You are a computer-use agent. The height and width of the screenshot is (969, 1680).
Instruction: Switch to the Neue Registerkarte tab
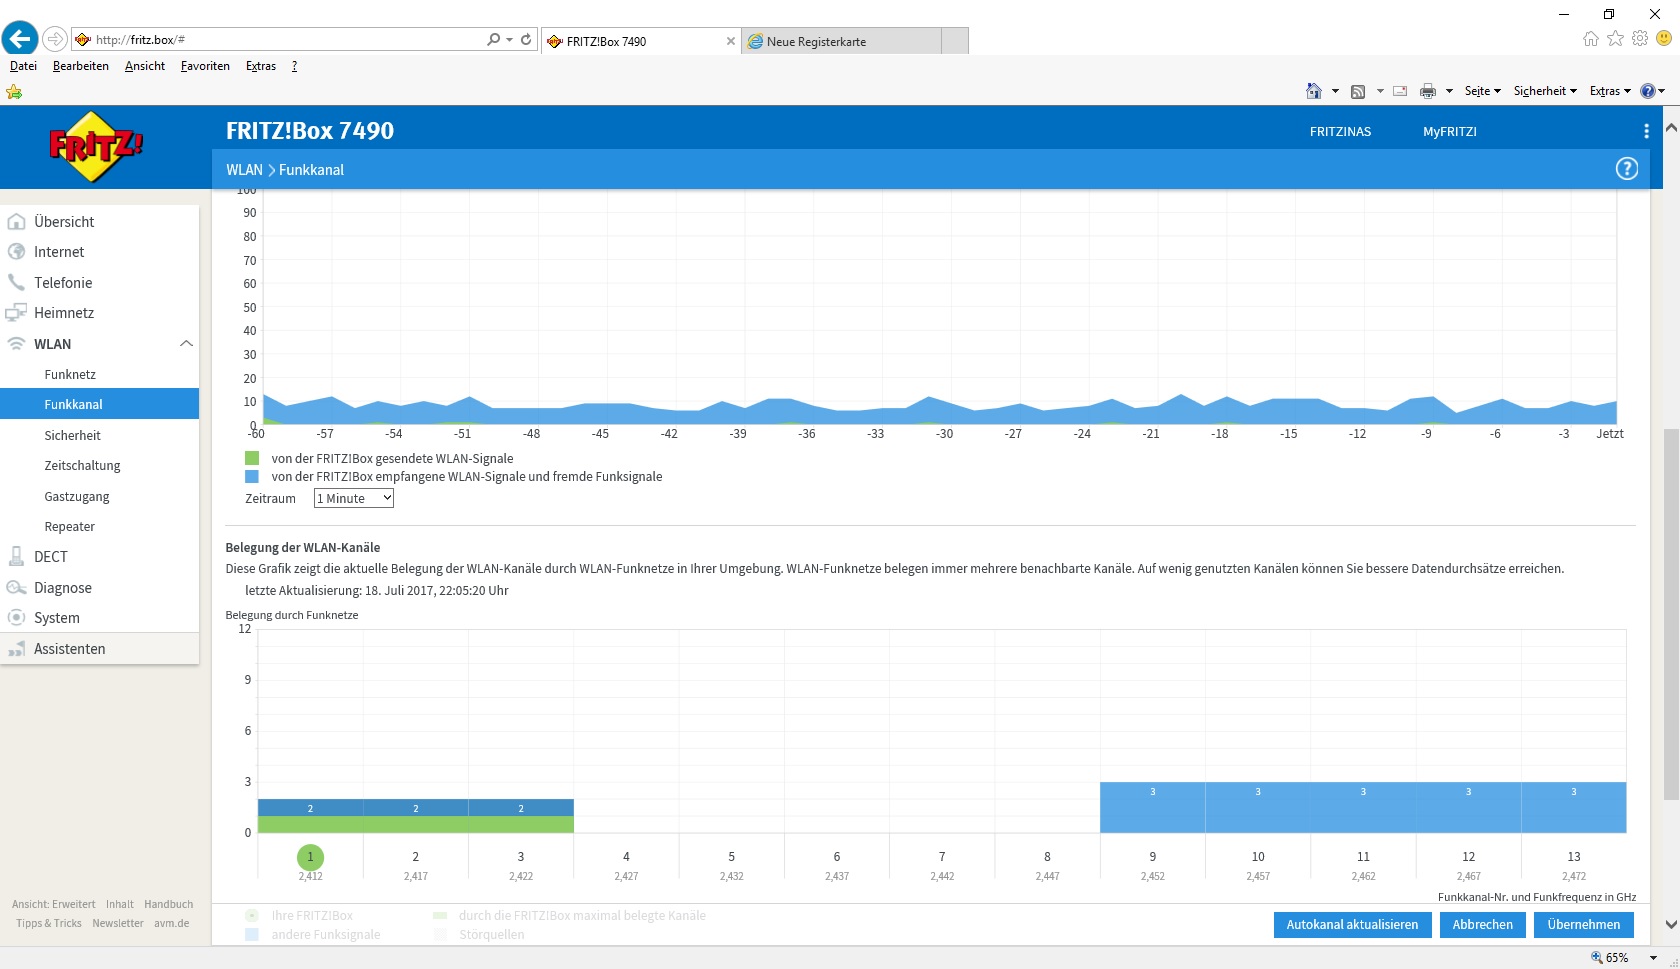(841, 41)
